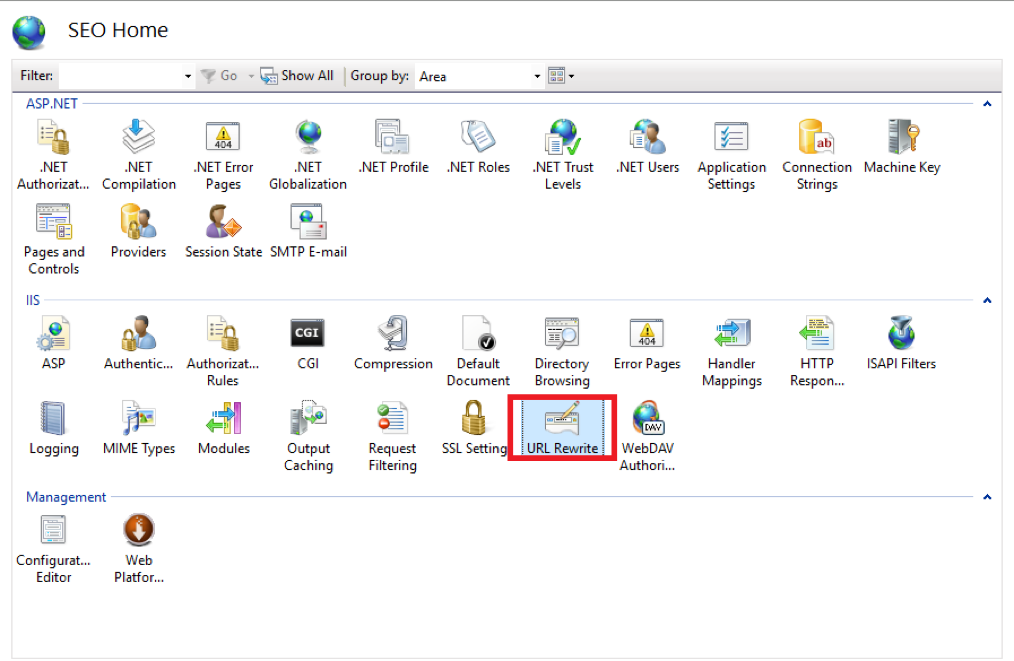Open Compression feature
Screen dimensions: 1014x661
393,343
